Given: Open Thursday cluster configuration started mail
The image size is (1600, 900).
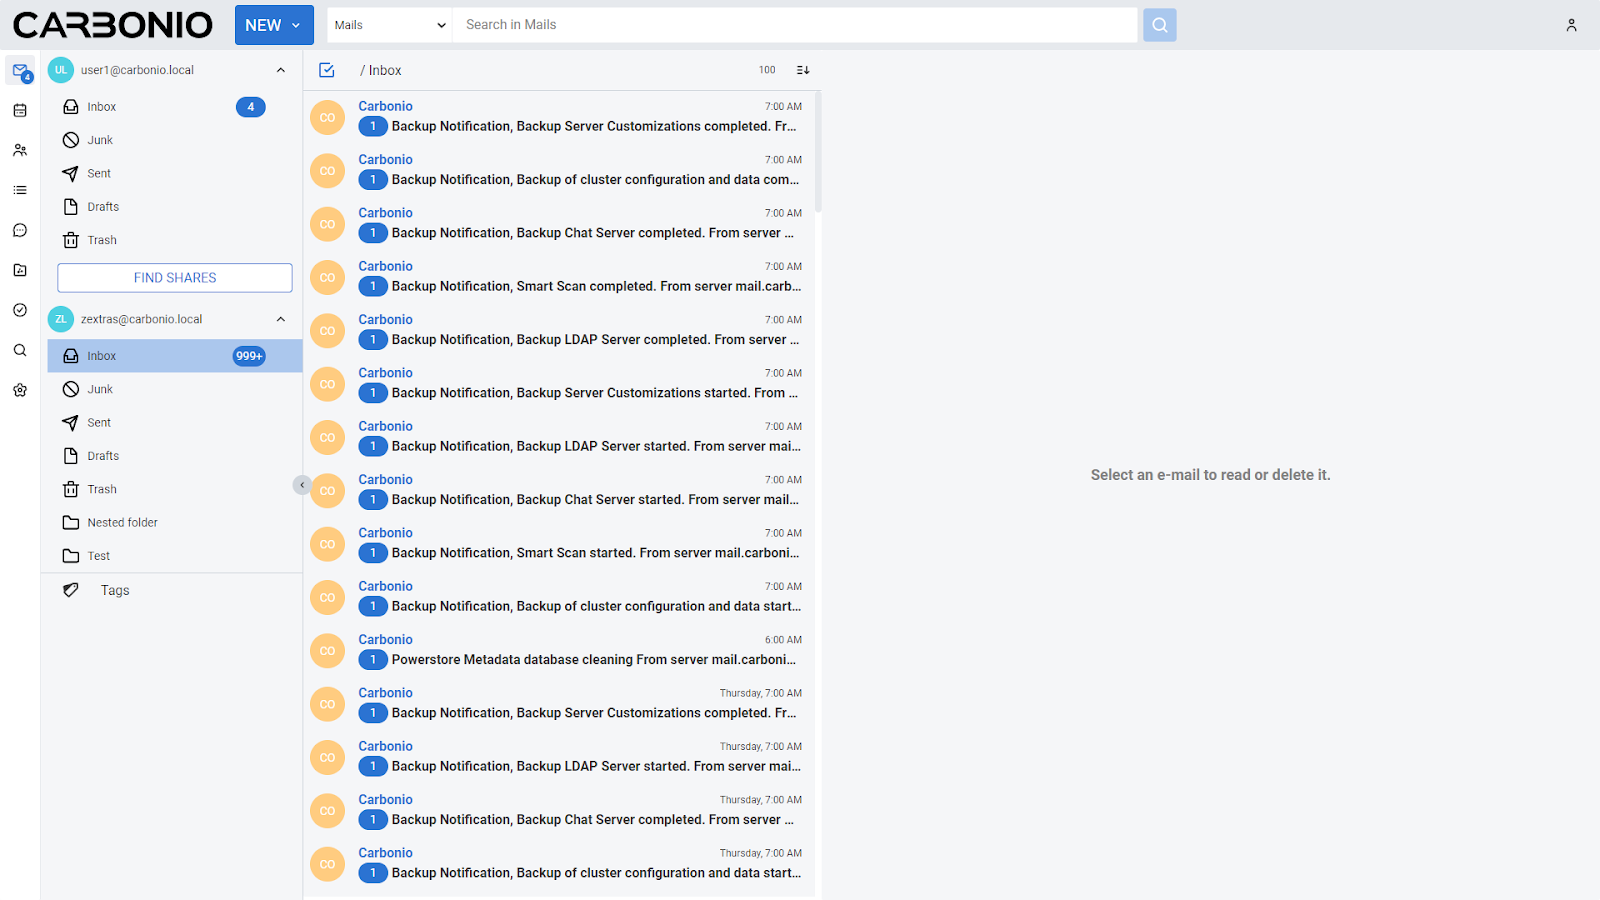Looking at the screenshot, I should pyautogui.click(x=559, y=863).
